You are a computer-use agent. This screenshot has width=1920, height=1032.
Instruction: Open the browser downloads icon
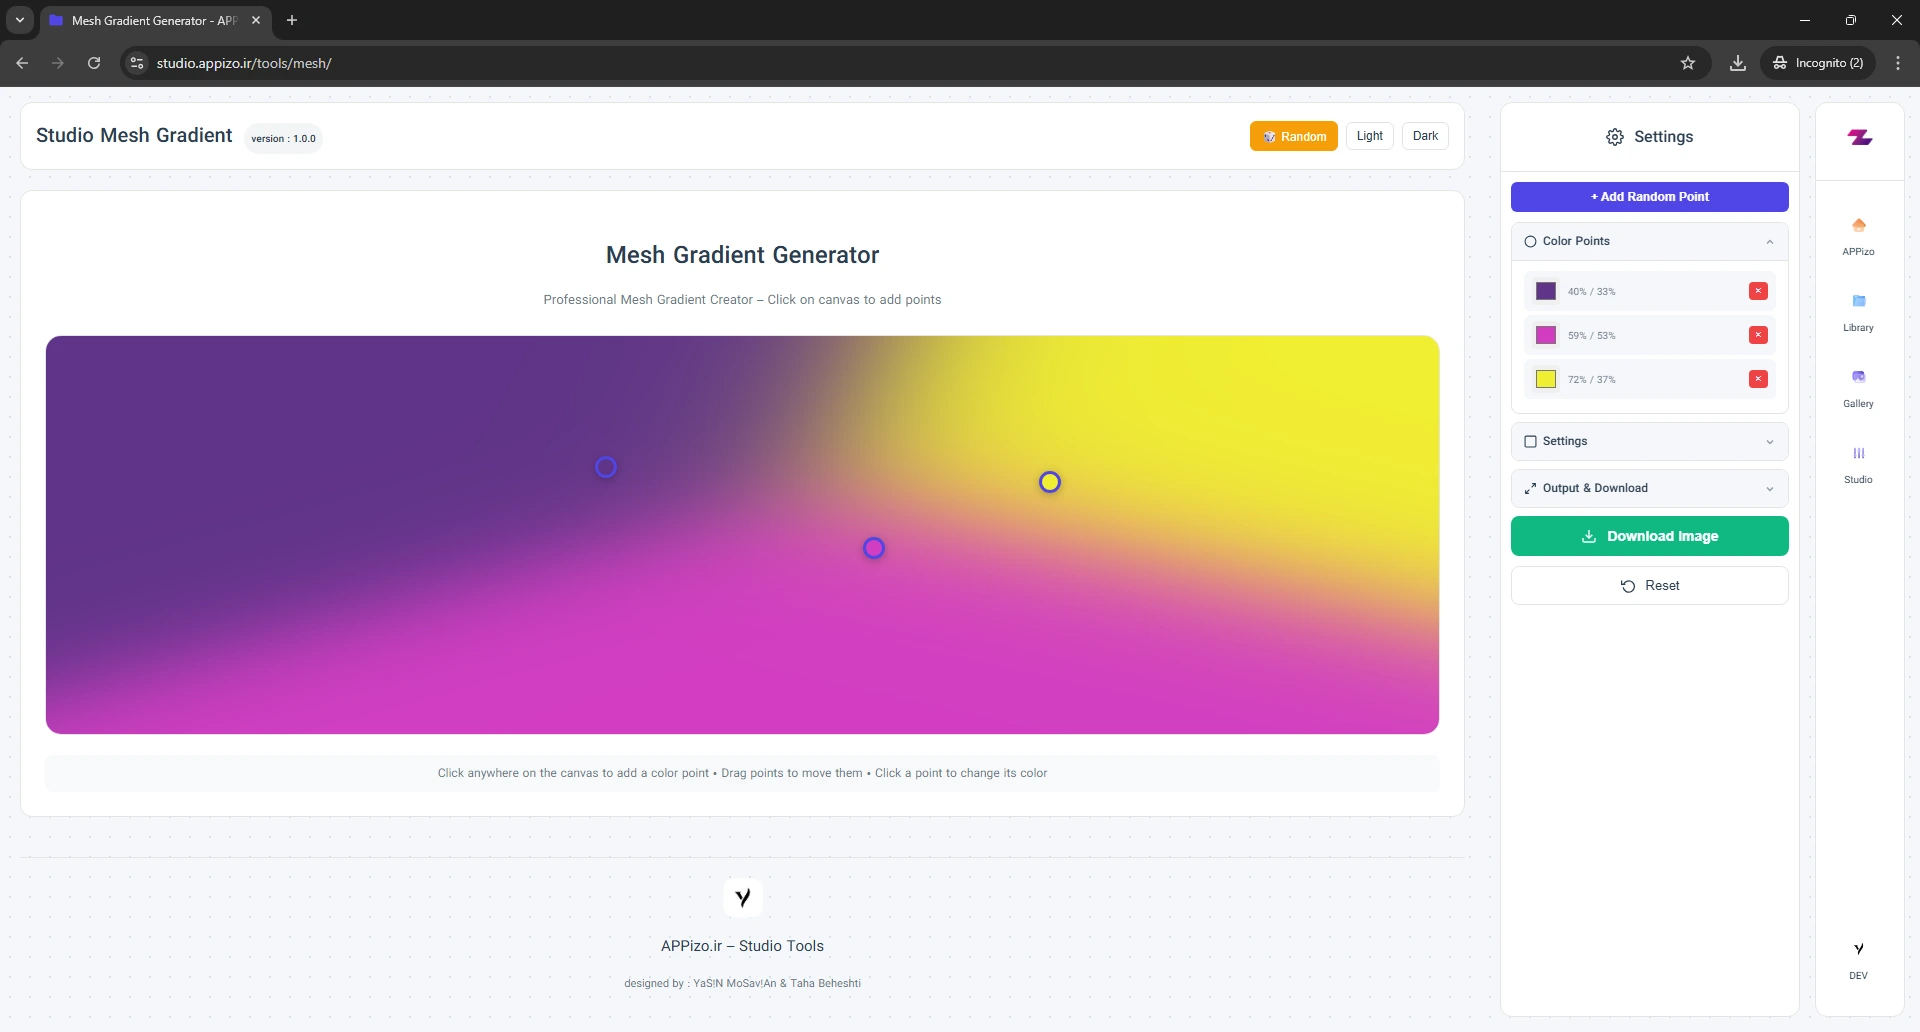1738,63
